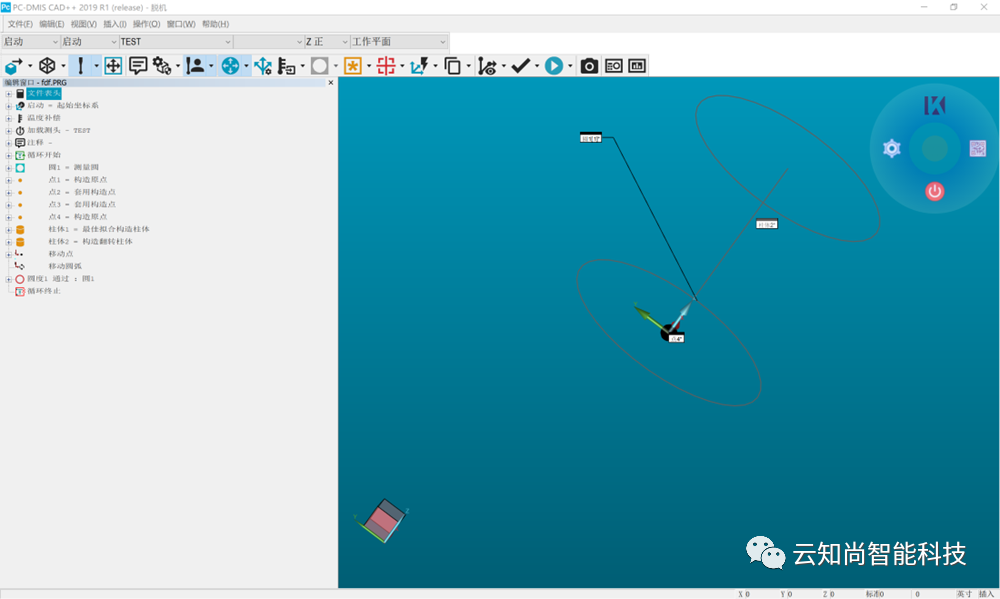The image size is (1000, 599).
Task: Click the four-arrow fit view toolbar icon
Action: coord(113,66)
